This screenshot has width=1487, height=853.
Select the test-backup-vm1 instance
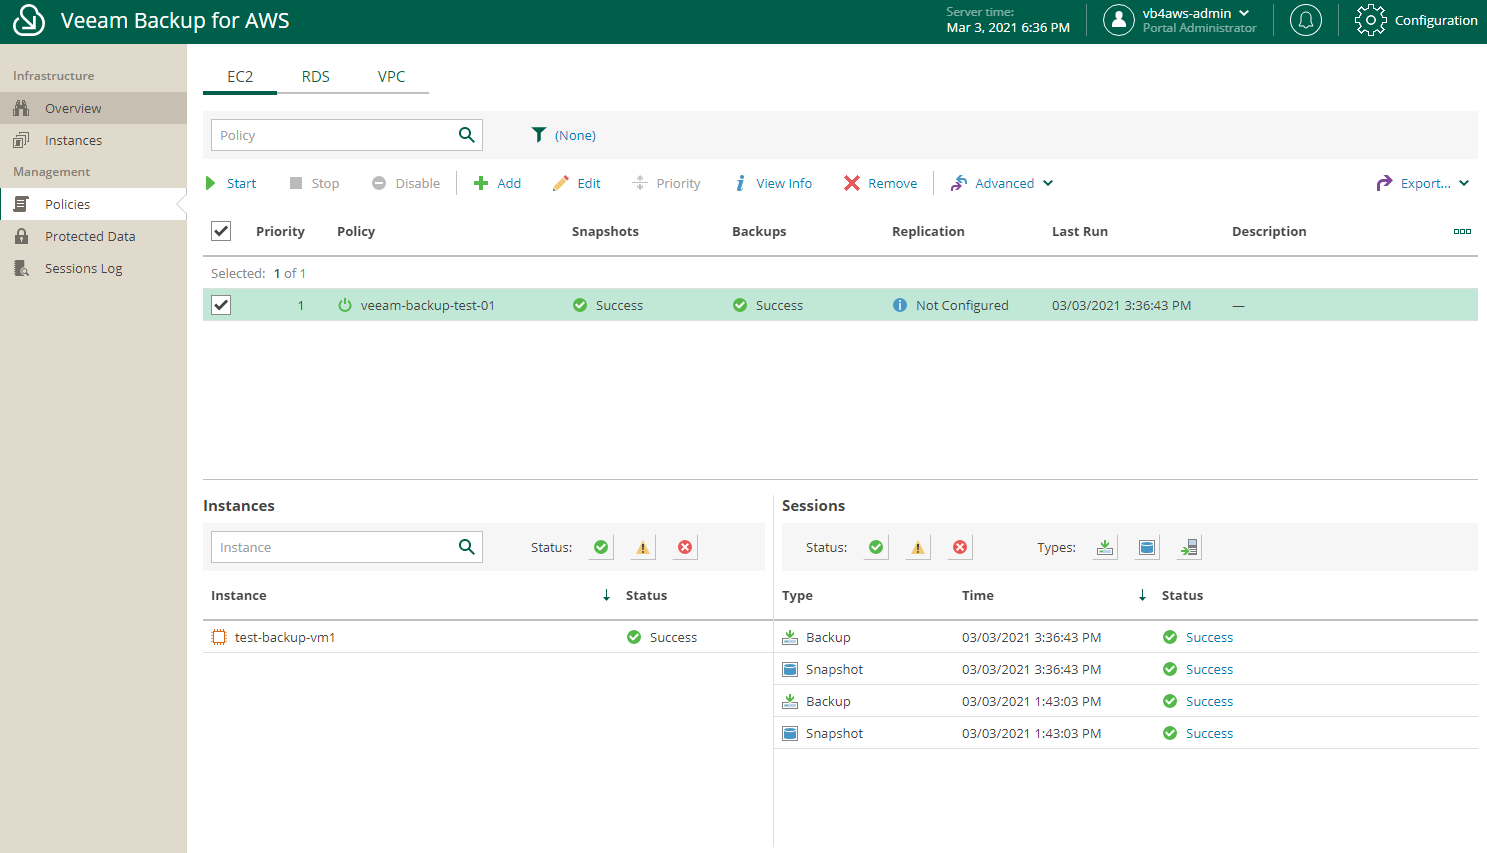tap(285, 637)
